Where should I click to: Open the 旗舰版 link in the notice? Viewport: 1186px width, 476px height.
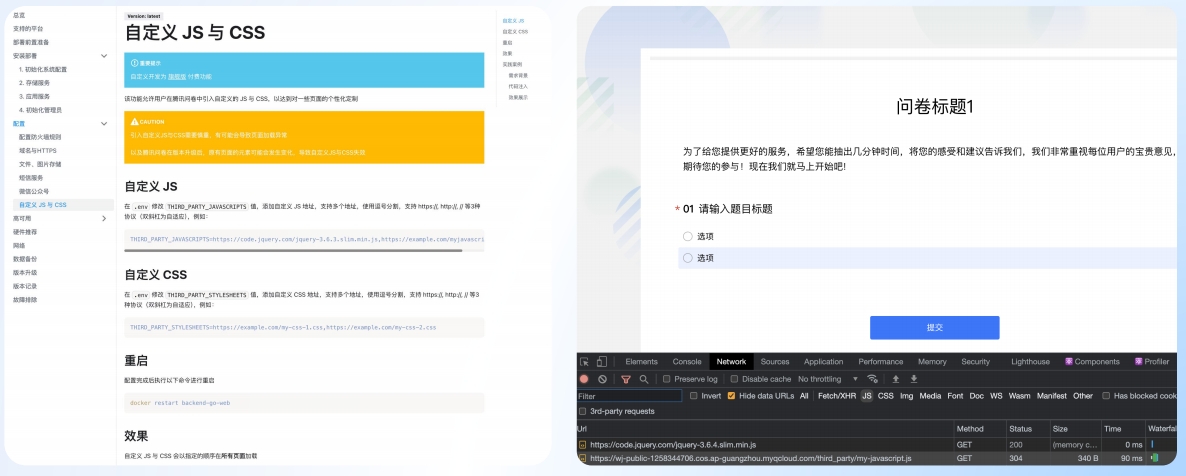[x=176, y=76]
